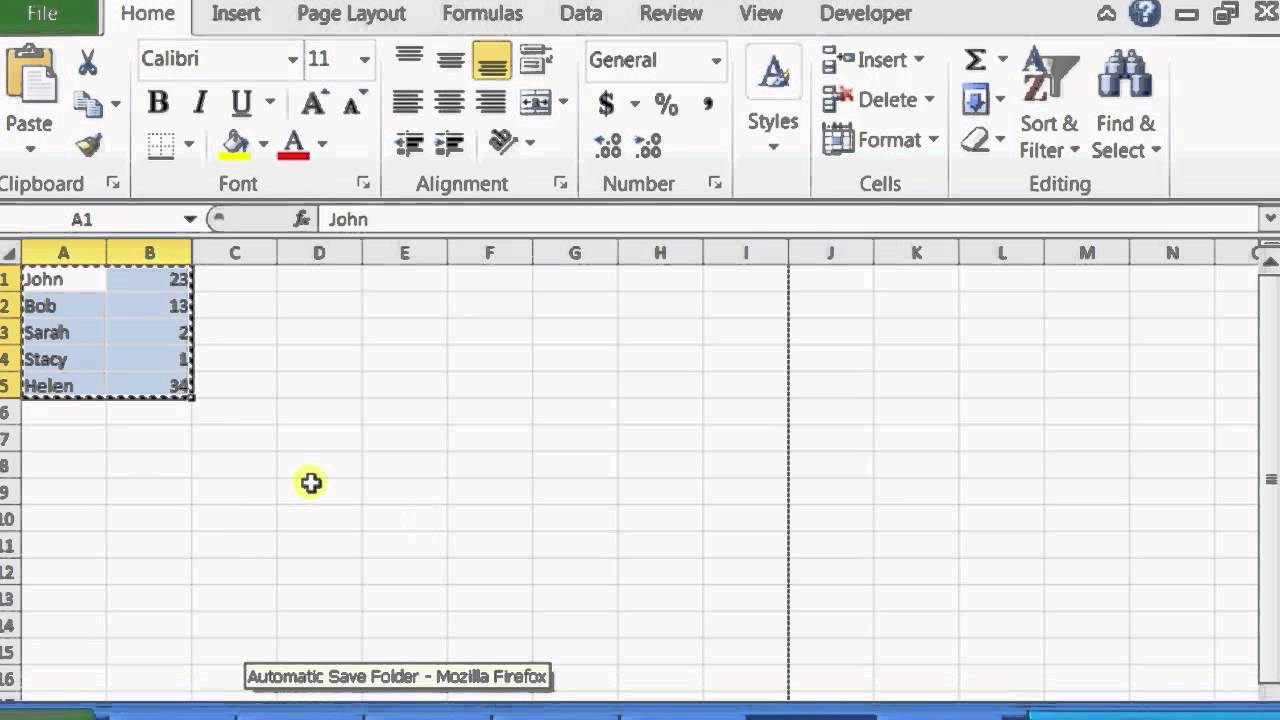Toggle Underline formatting
Viewport: 1280px width, 720px height.
coord(241,102)
